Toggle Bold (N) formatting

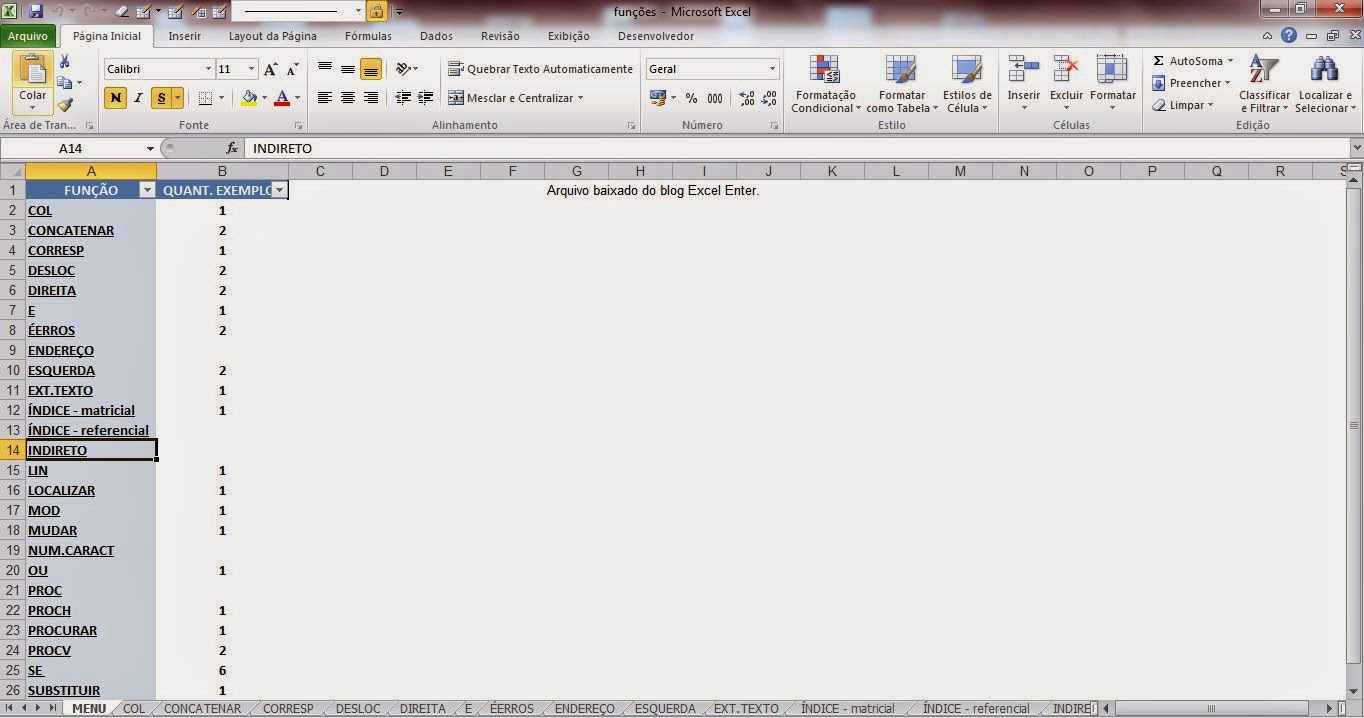115,98
